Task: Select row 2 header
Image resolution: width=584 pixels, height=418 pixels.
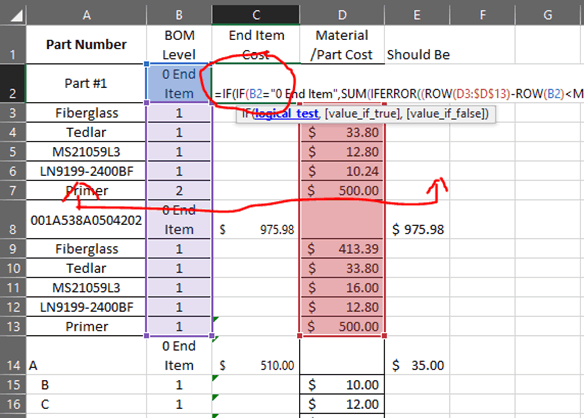Action: (13, 83)
